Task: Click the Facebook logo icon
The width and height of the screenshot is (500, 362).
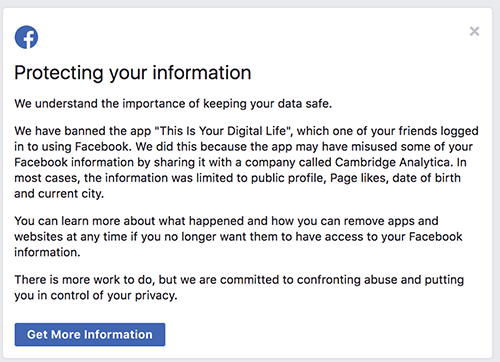Action: 26,37
